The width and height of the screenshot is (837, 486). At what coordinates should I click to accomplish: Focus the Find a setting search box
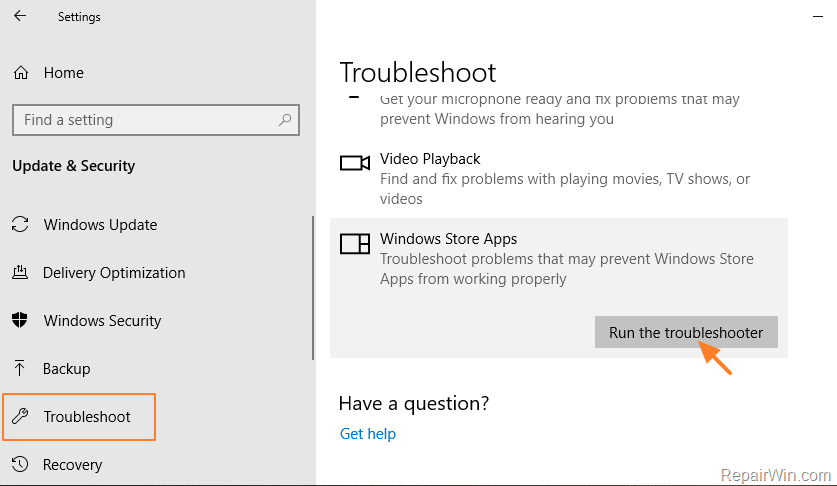pos(145,120)
